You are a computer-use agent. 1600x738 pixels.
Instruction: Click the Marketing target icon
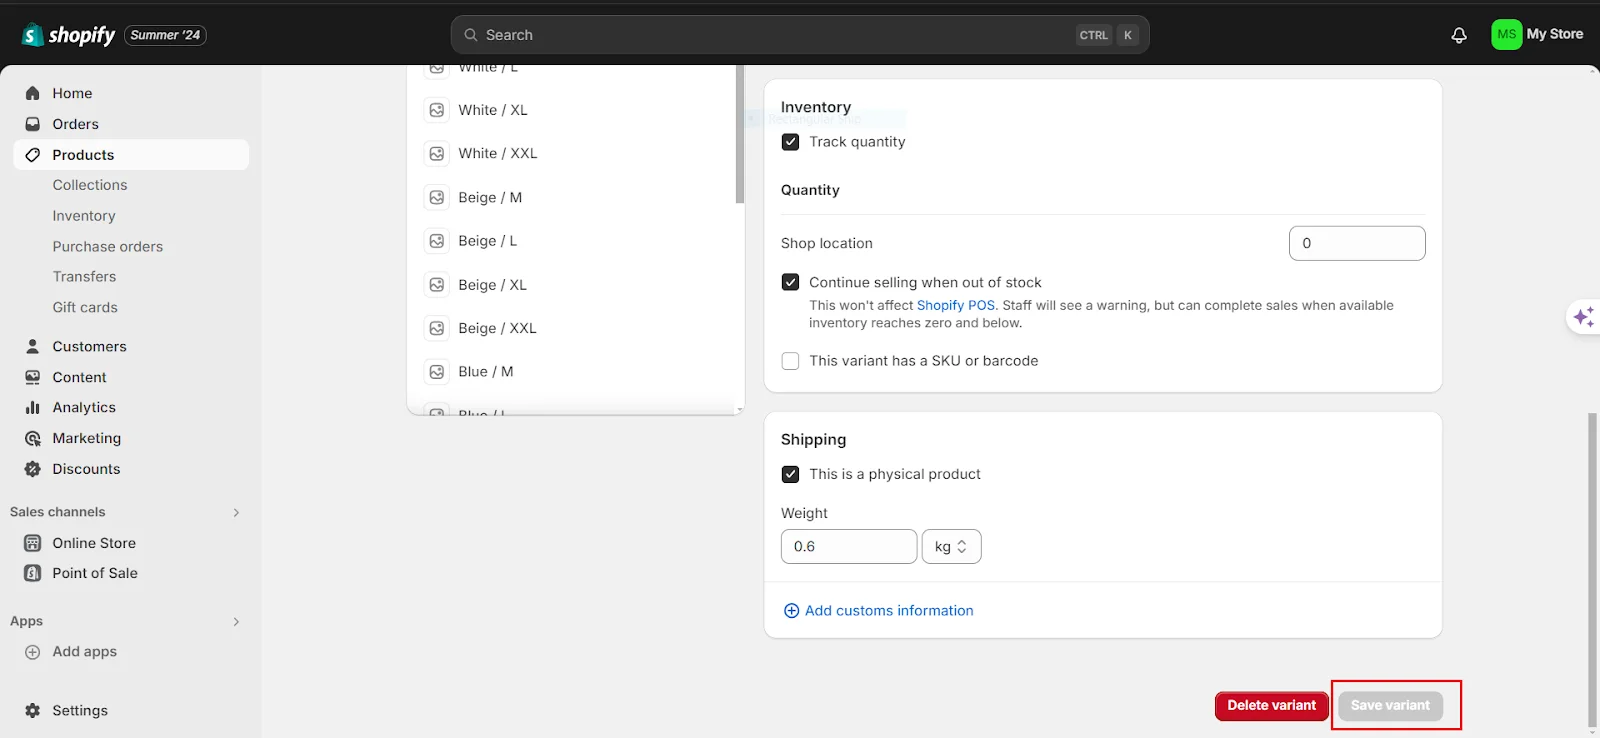[33, 438]
